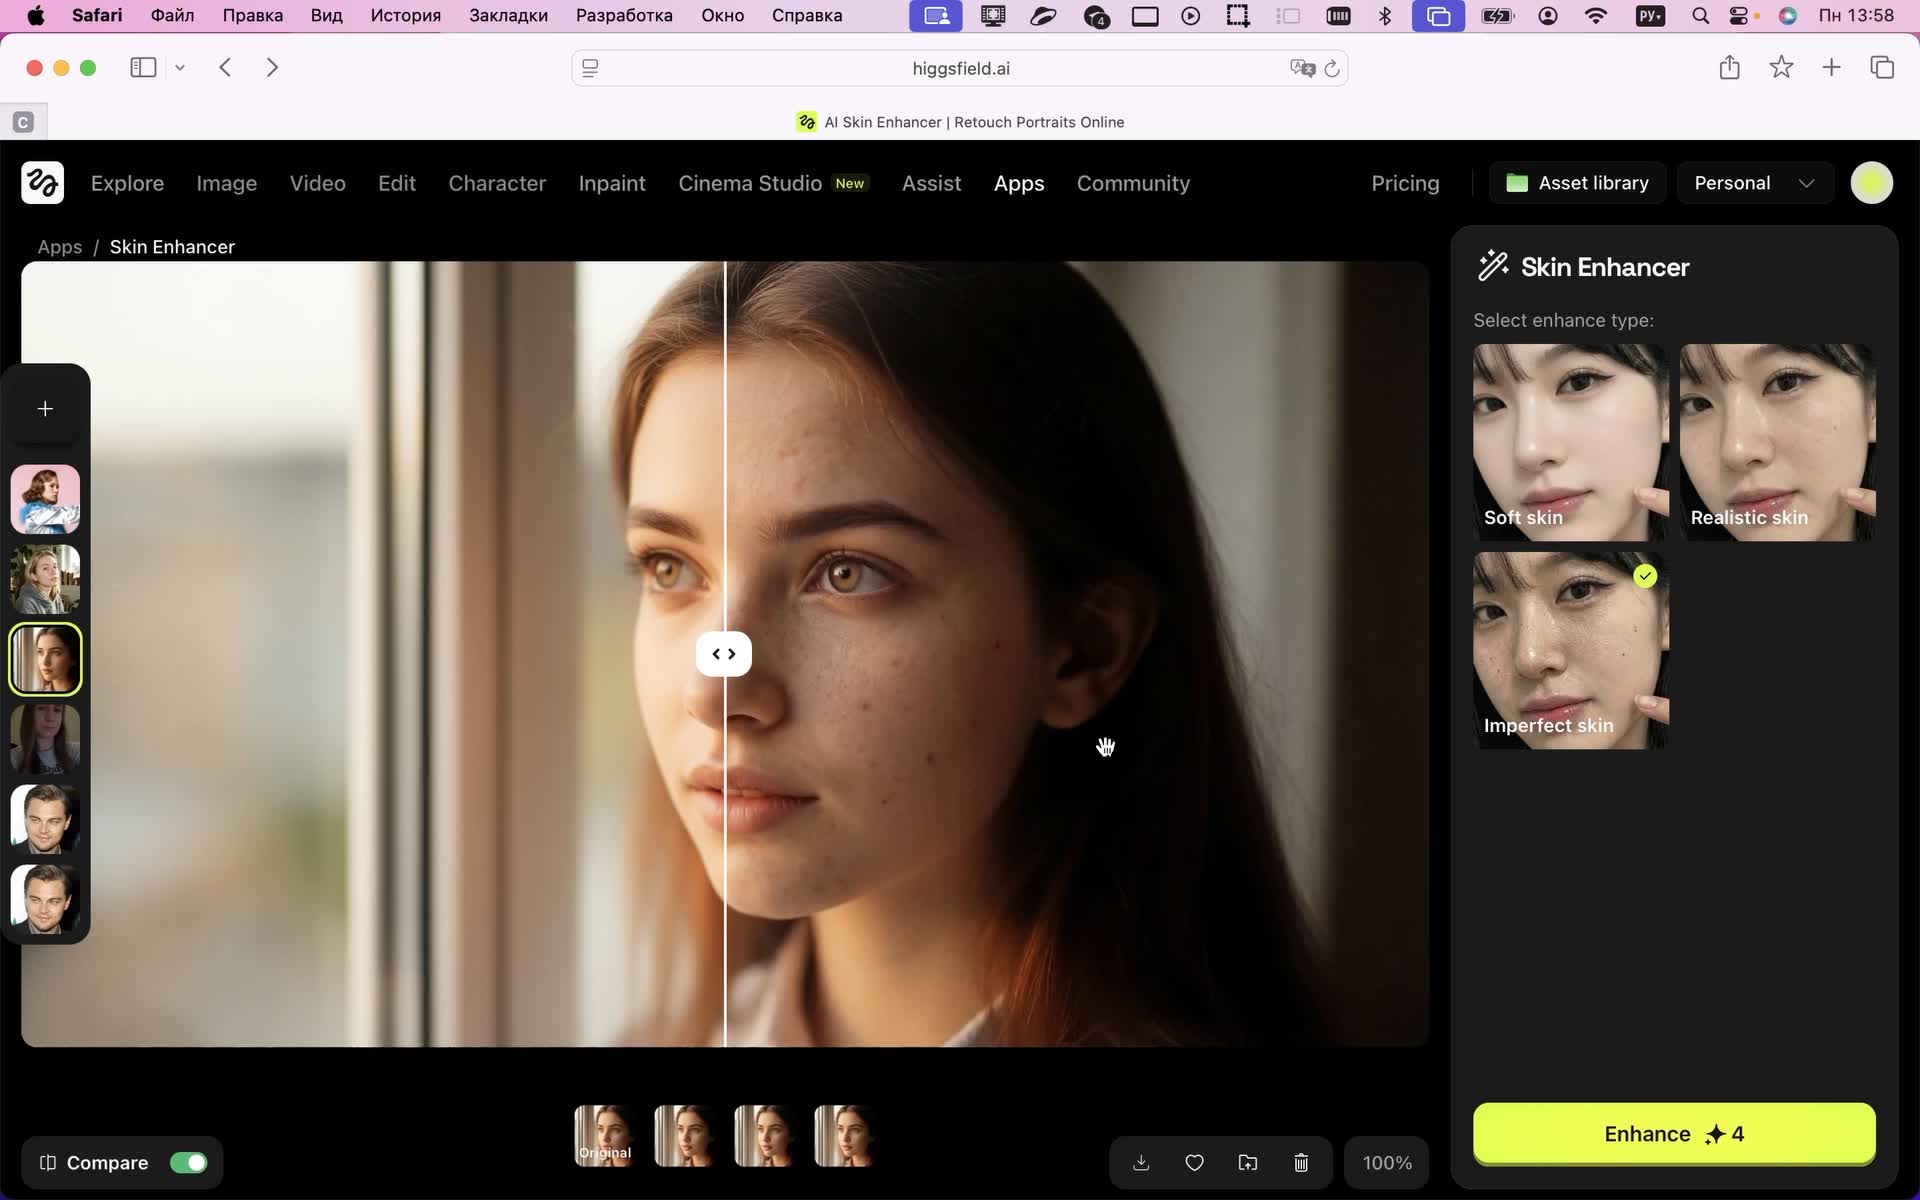Image resolution: width=1920 pixels, height=1200 pixels.
Task: Select Soft skin enhance type
Action: click(x=1570, y=442)
